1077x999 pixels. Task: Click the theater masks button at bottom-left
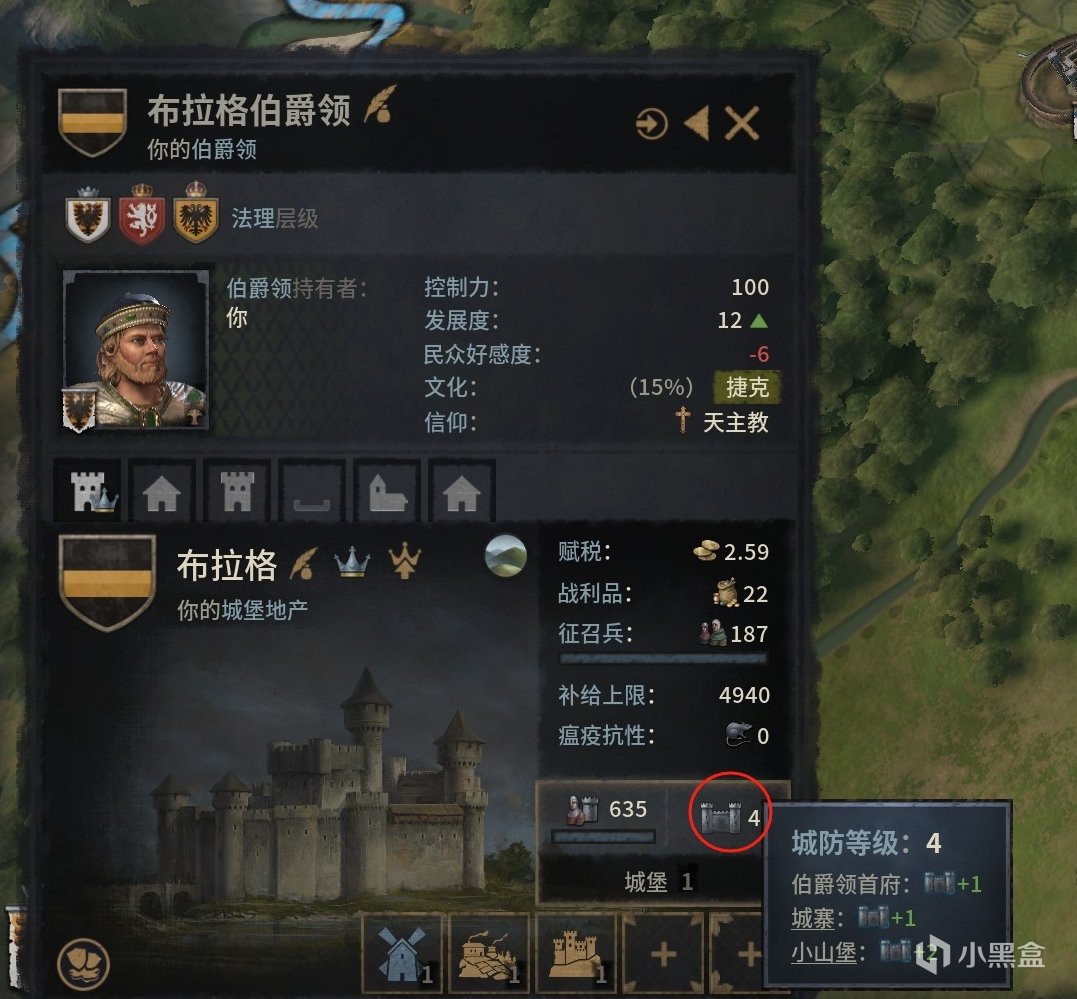[x=83, y=963]
